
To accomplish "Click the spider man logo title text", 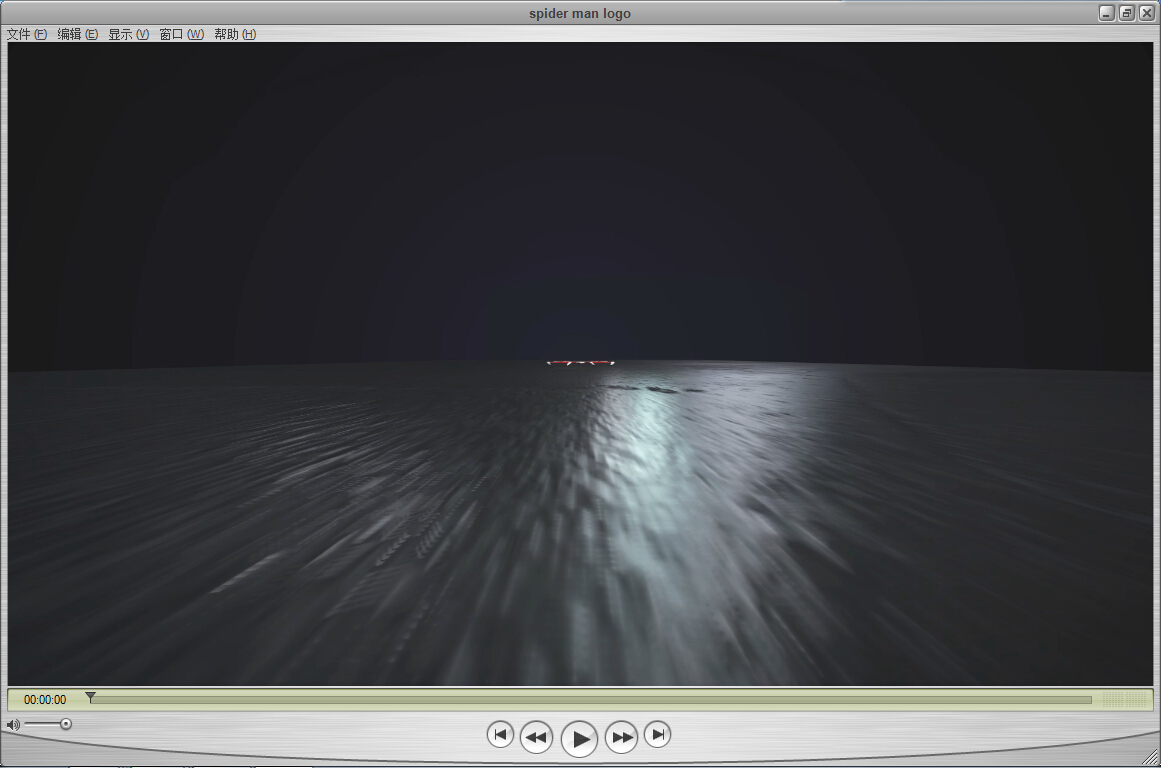I will coord(580,13).
